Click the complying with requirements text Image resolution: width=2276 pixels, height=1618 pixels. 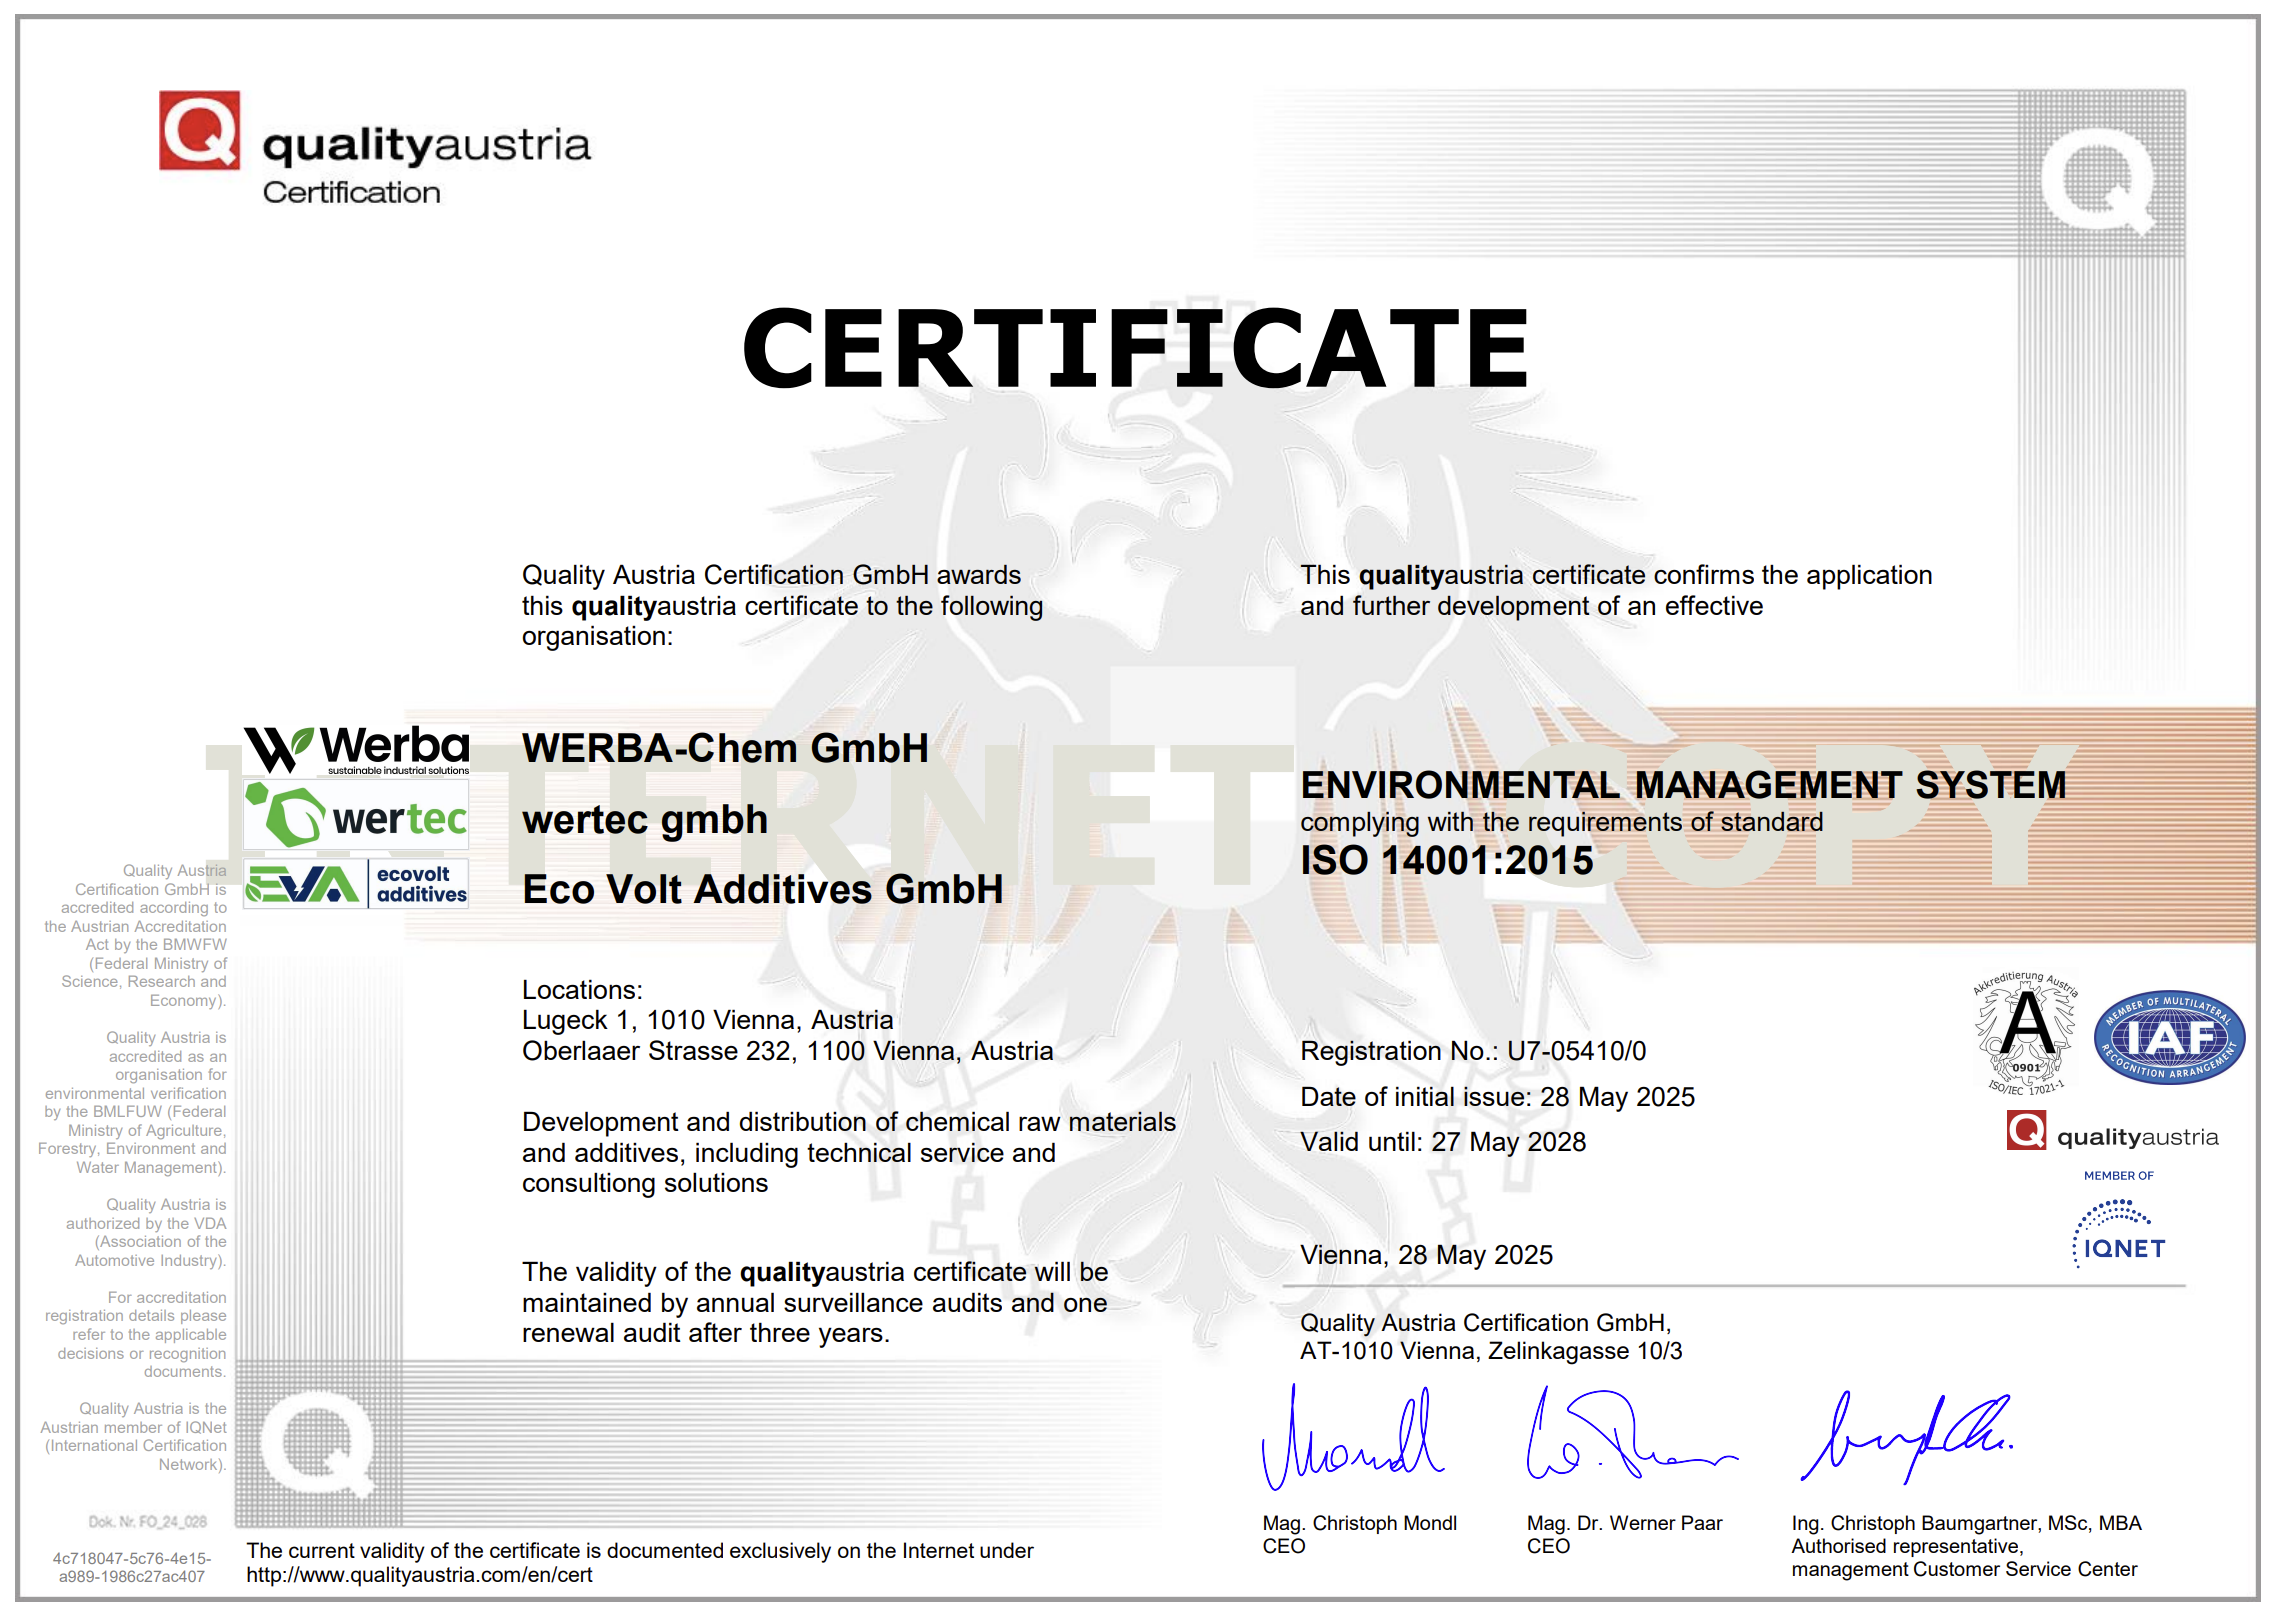pos(1561,822)
